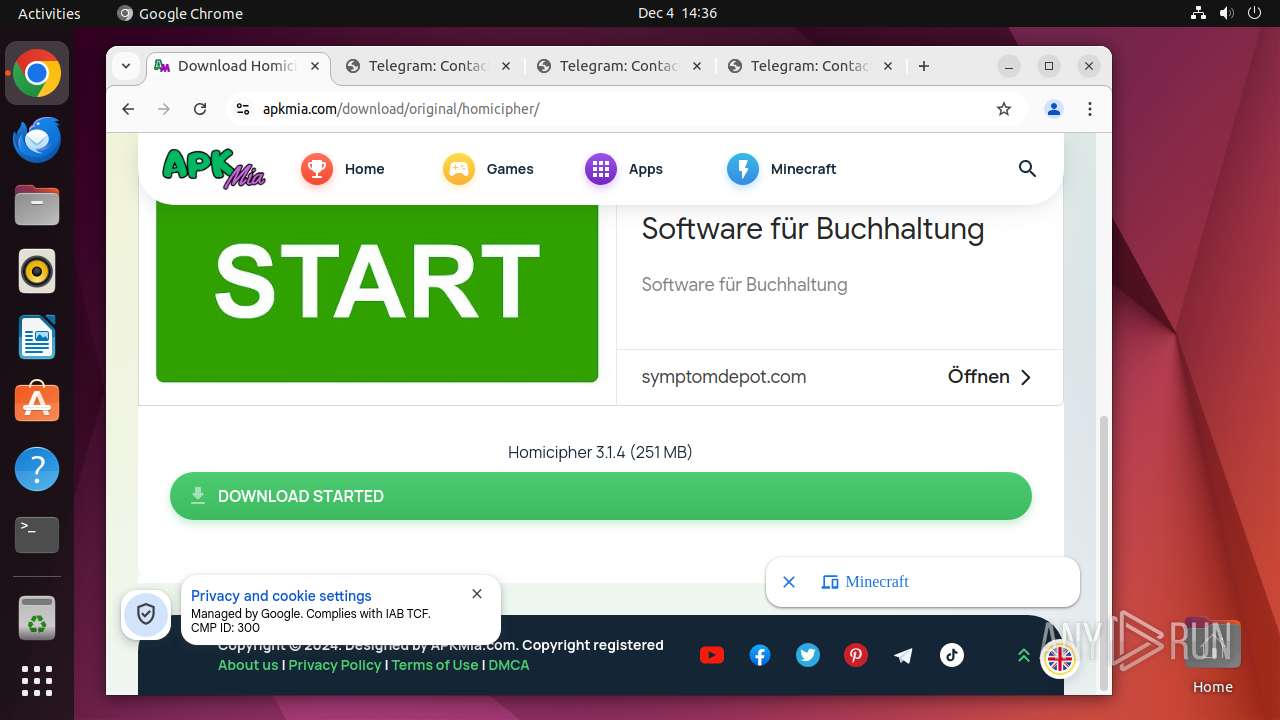Open a new browser tab

[x=924, y=66]
